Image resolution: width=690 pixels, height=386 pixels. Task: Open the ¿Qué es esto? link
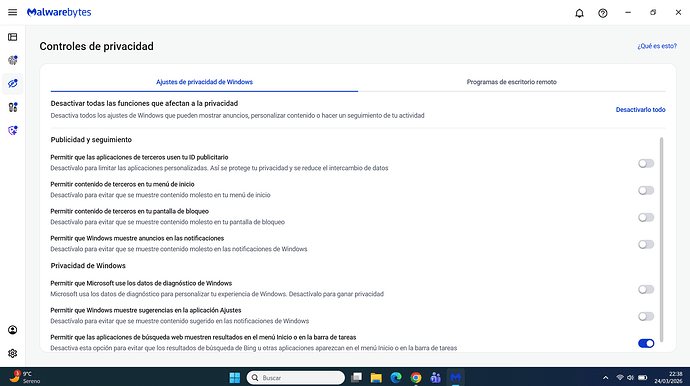657,46
